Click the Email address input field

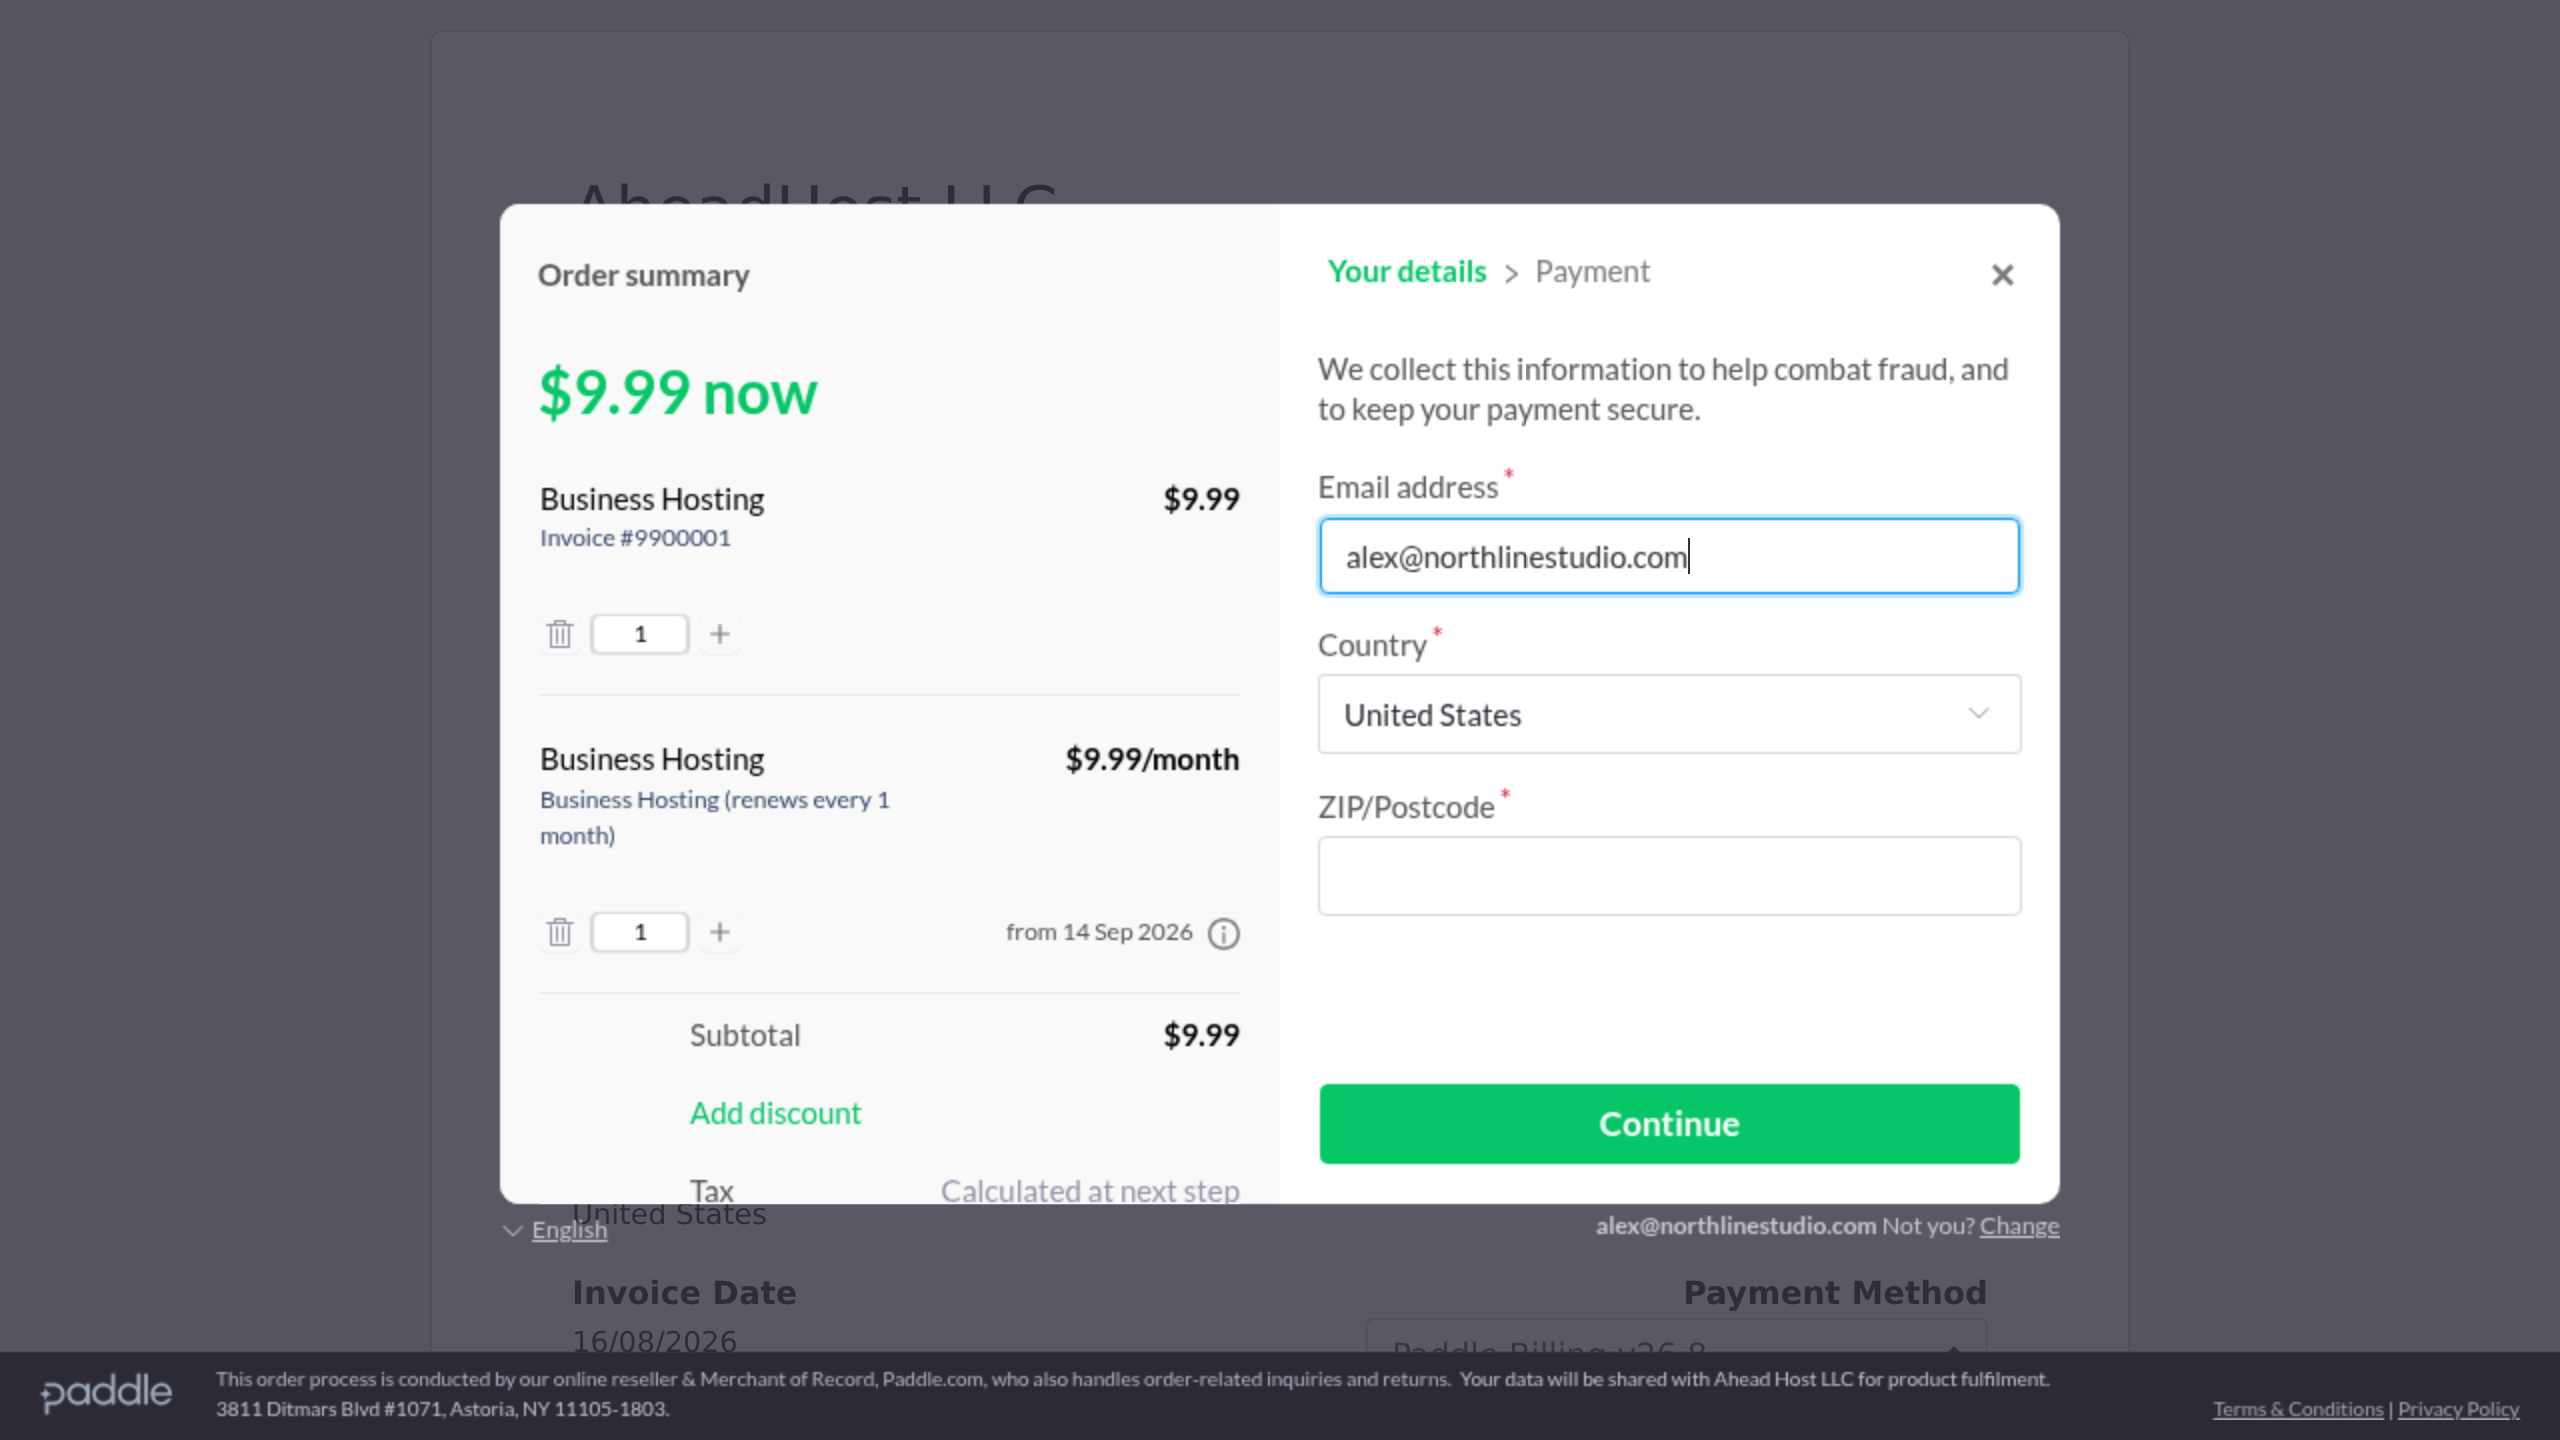pyautogui.click(x=1669, y=556)
